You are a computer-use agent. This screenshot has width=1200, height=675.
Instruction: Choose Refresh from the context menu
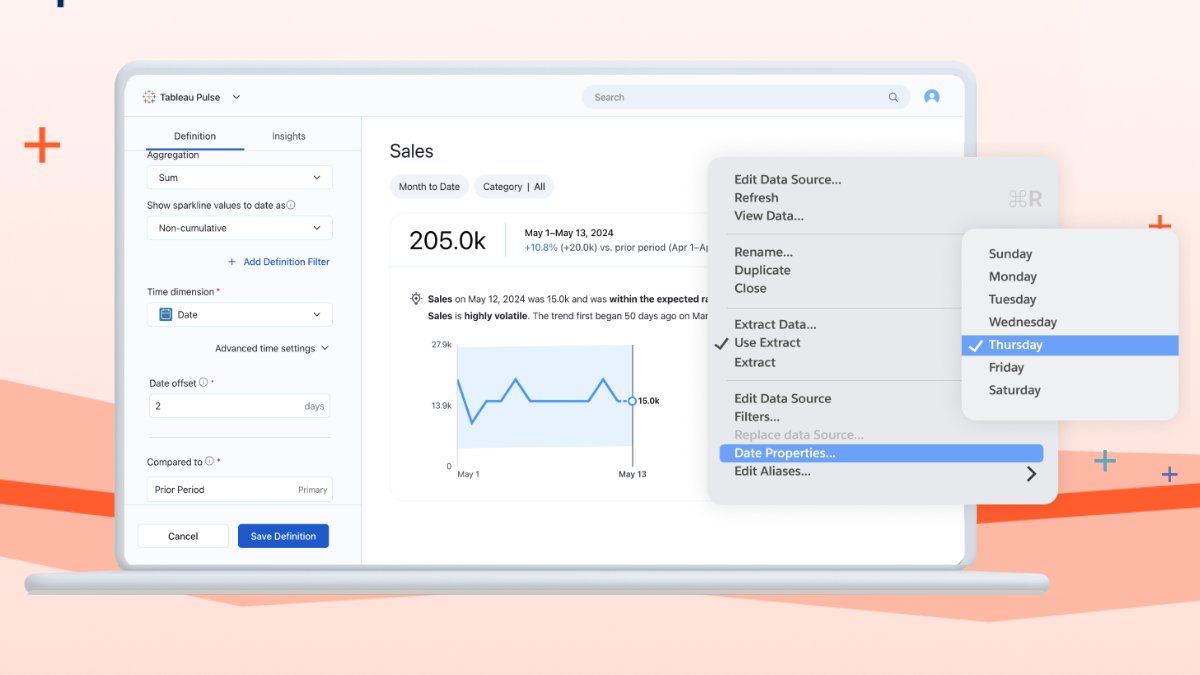pos(756,198)
